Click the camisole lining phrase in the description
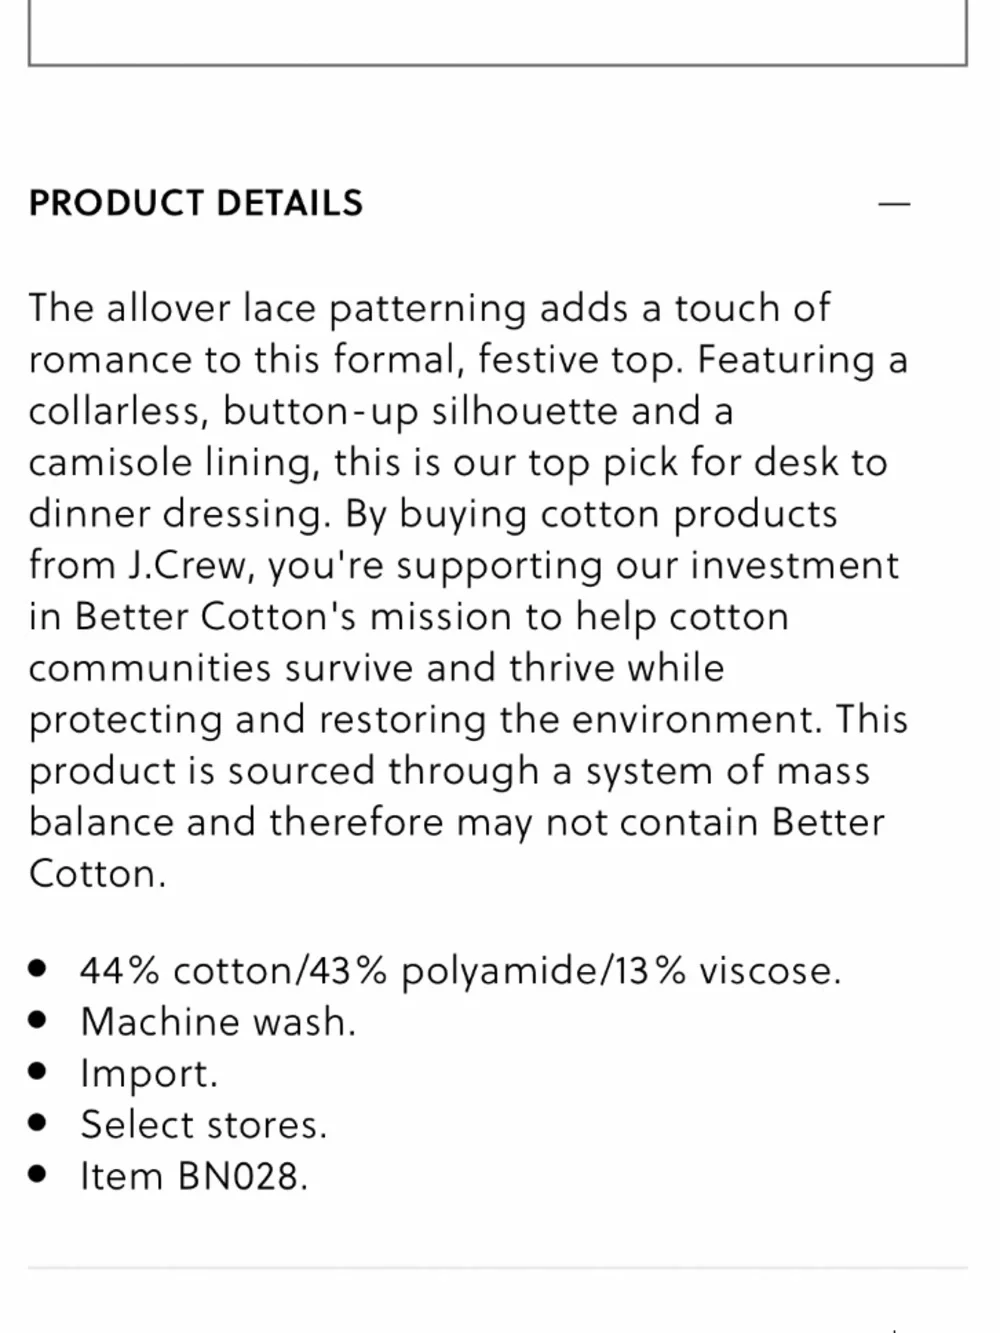Image resolution: width=1000 pixels, height=1333 pixels. click(173, 462)
